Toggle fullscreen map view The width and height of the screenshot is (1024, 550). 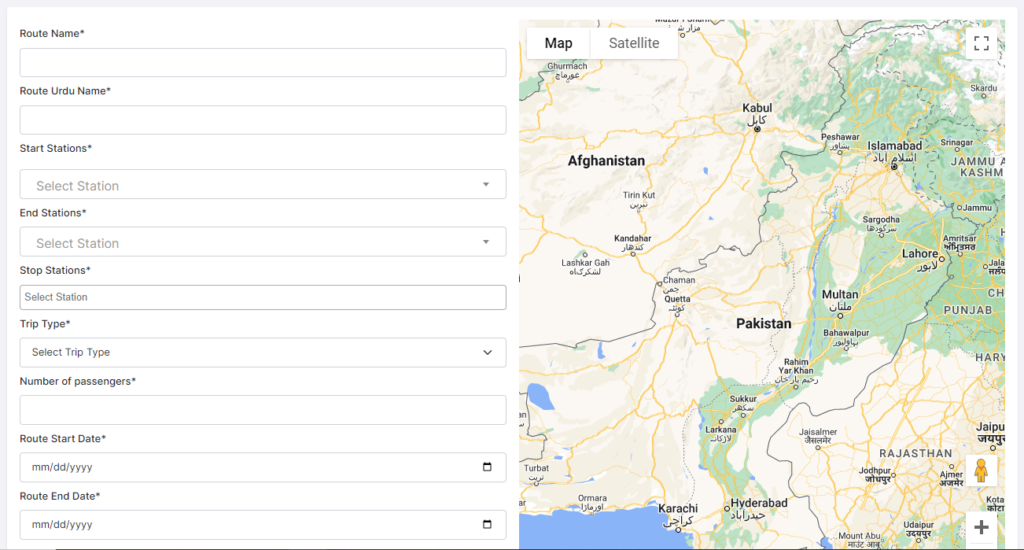tap(981, 43)
